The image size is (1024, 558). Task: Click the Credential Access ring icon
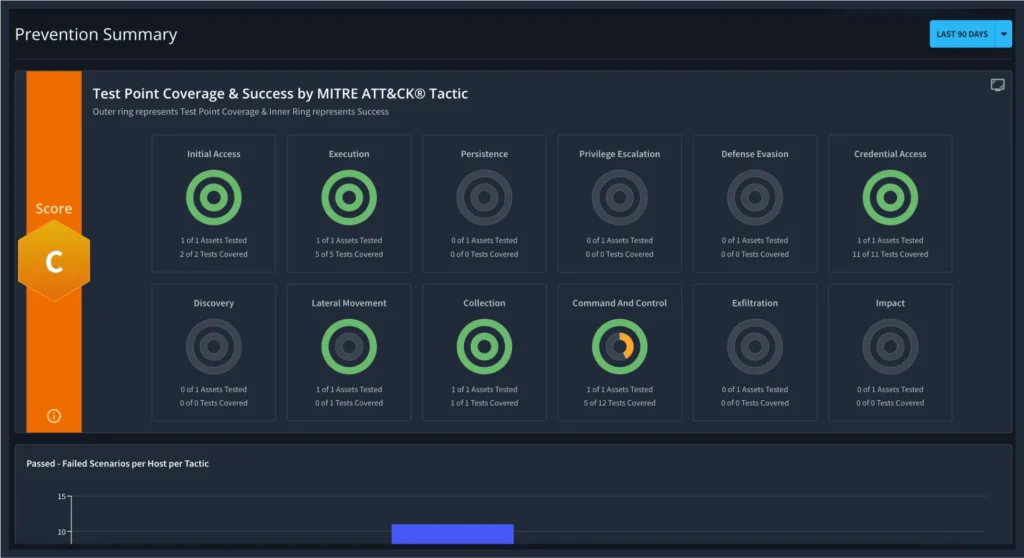(890, 198)
